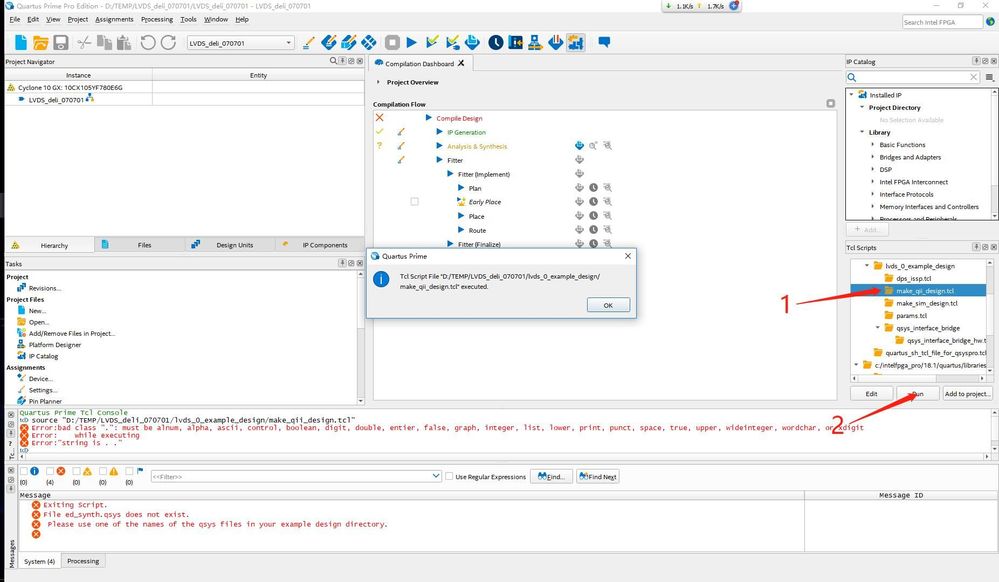The width and height of the screenshot is (999, 582).
Task: Open the Timing Analyzer clock icon
Action: tap(496, 43)
